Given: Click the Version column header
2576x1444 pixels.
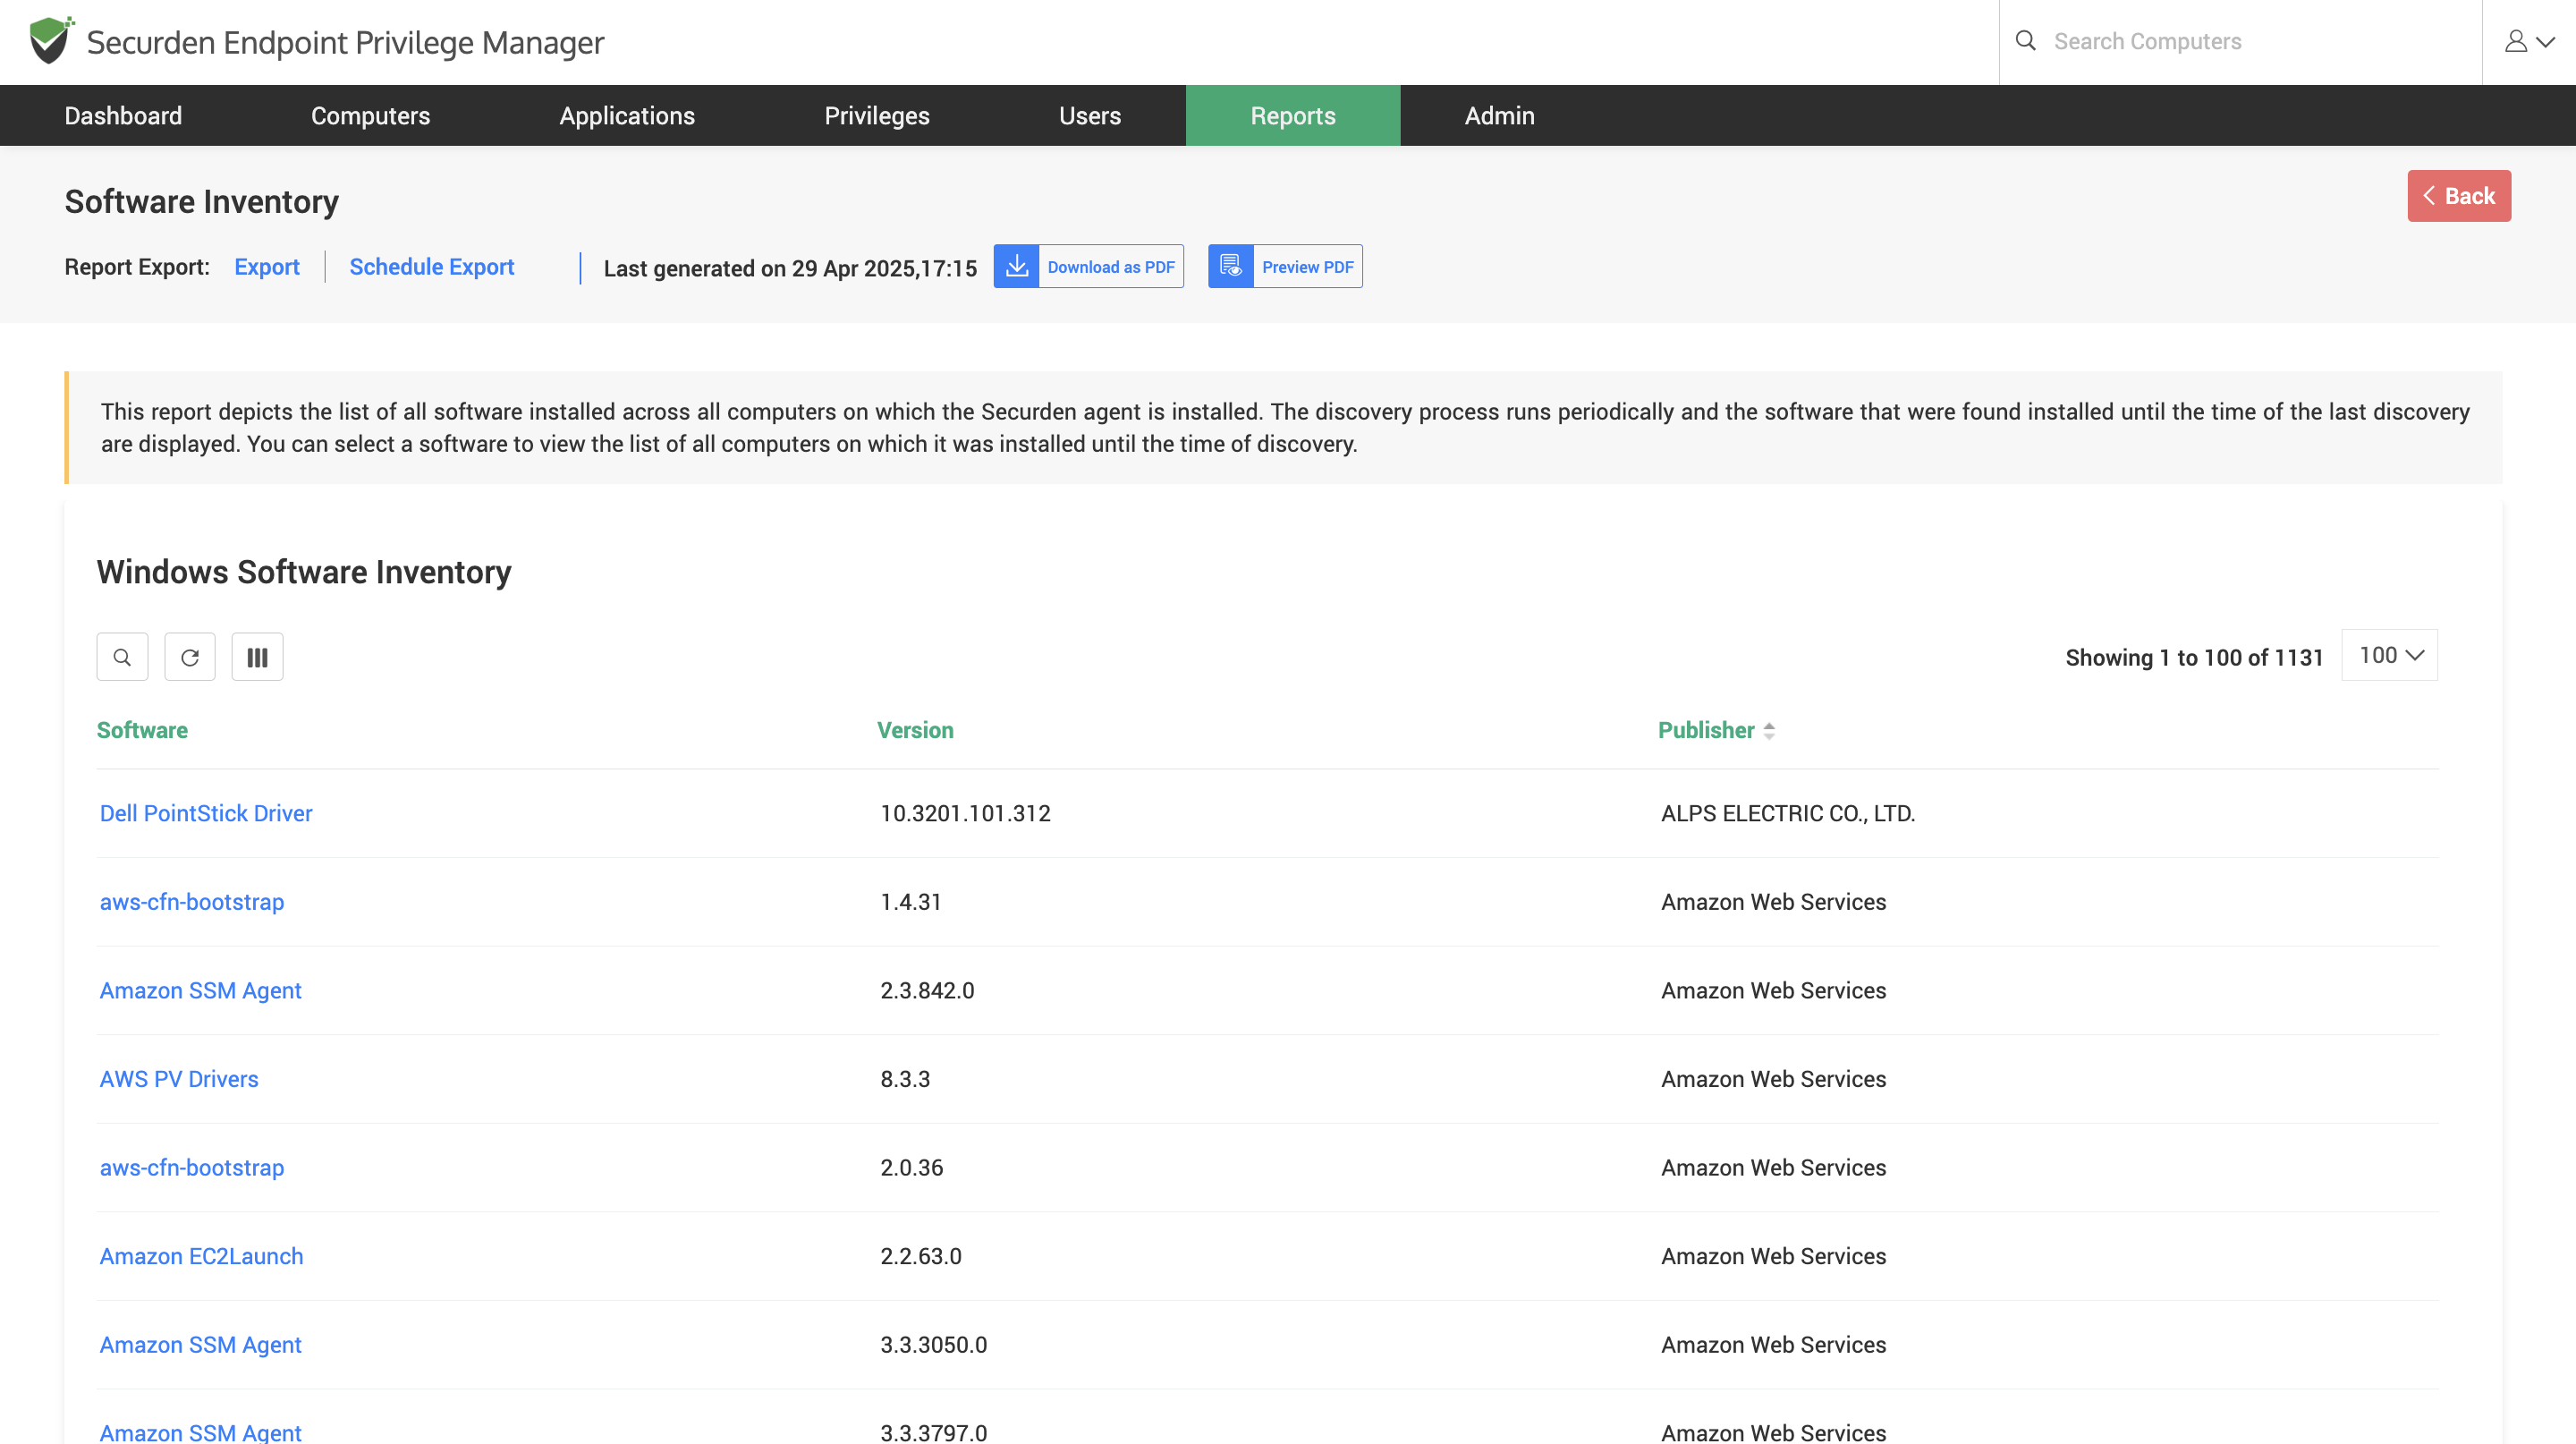Looking at the screenshot, I should click(915, 730).
